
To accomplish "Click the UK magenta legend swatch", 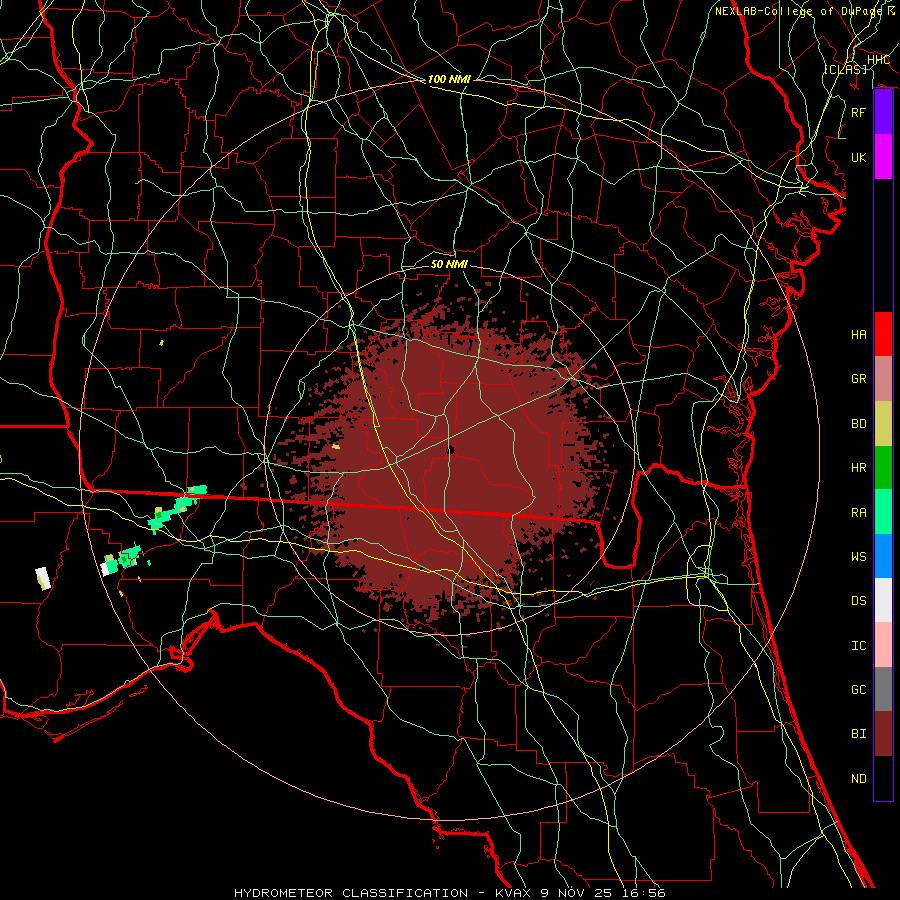I will click(x=883, y=157).
